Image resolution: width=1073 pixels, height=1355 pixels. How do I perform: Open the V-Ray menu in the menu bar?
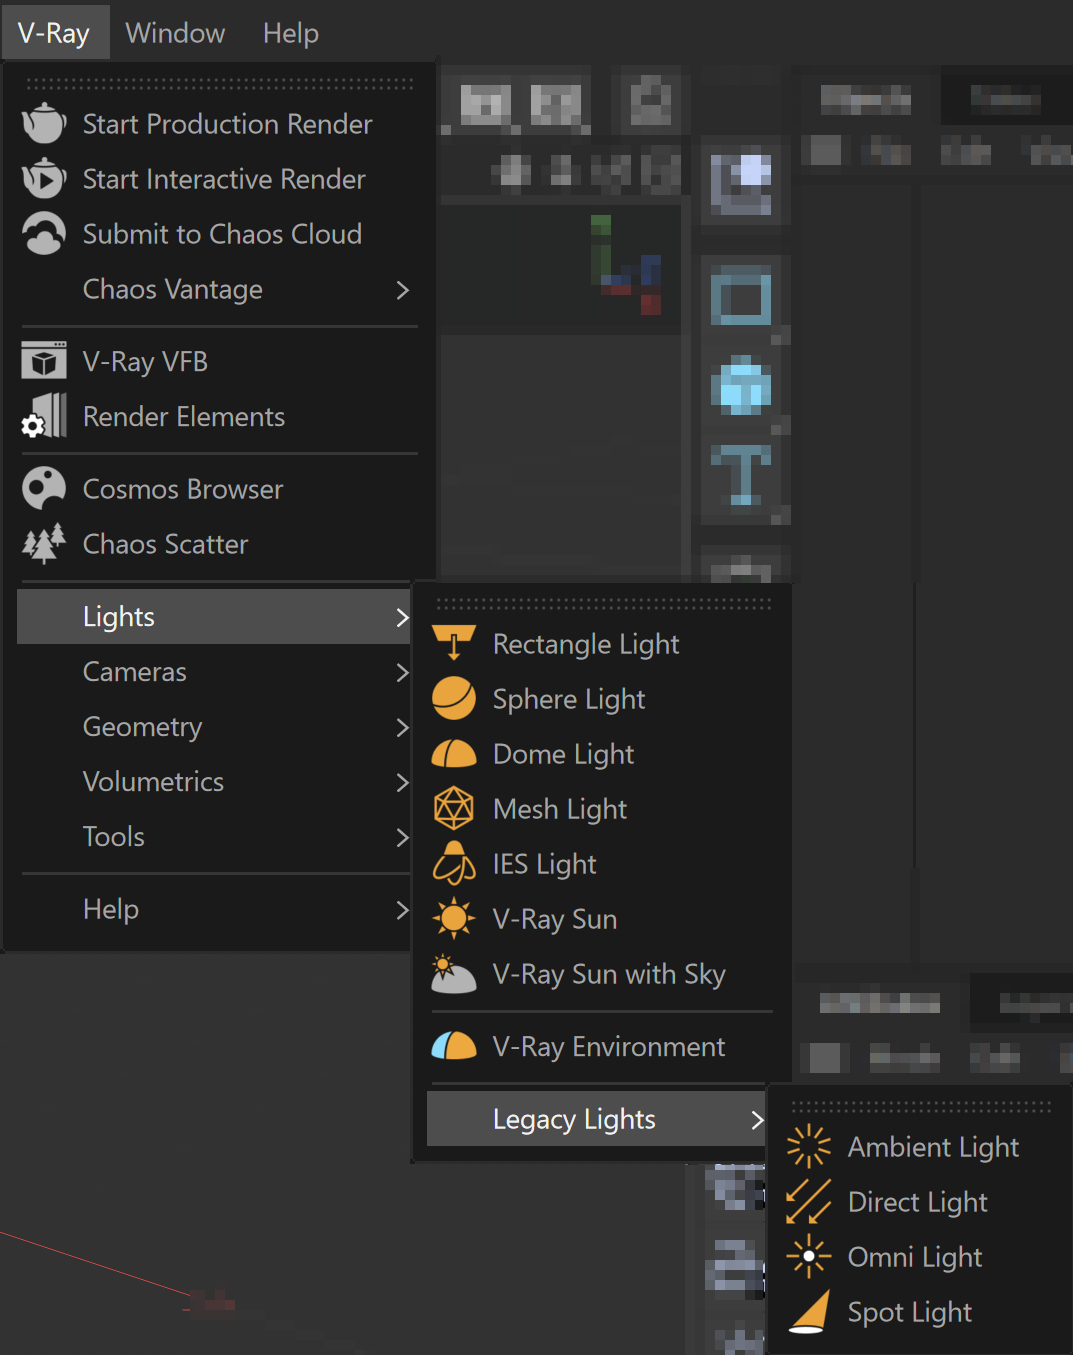tap(54, 33)
